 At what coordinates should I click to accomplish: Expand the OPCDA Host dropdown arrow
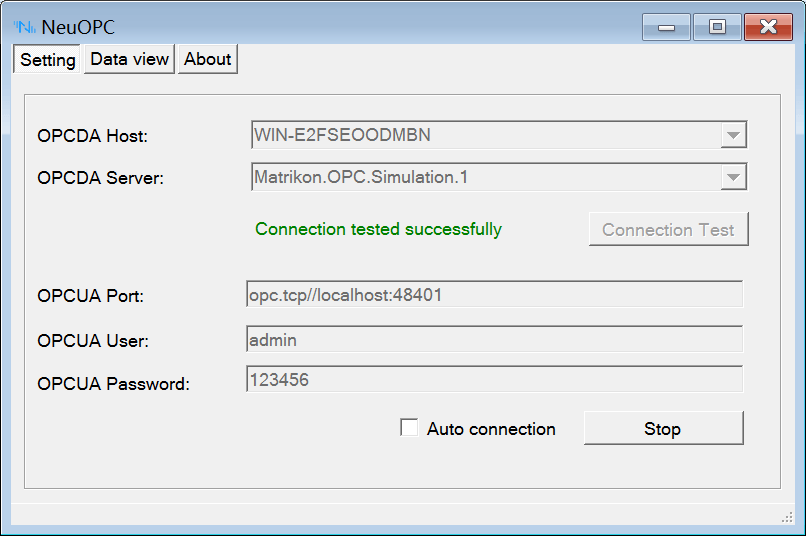pos(733,134)
